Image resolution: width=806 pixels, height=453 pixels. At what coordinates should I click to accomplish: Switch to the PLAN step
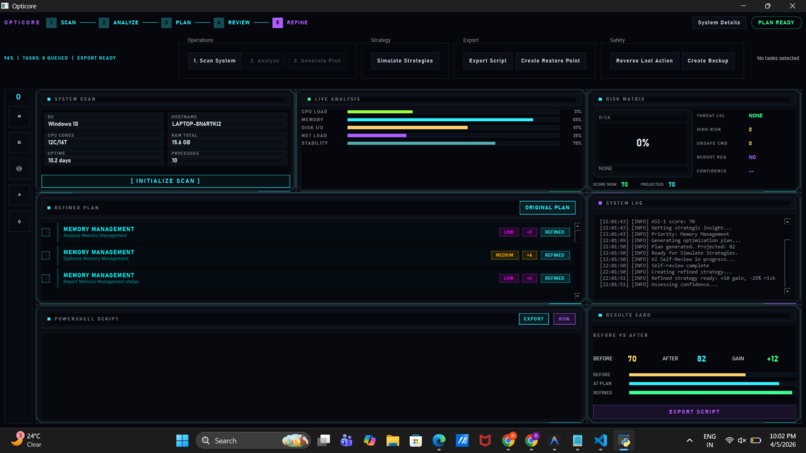[183, 23]
